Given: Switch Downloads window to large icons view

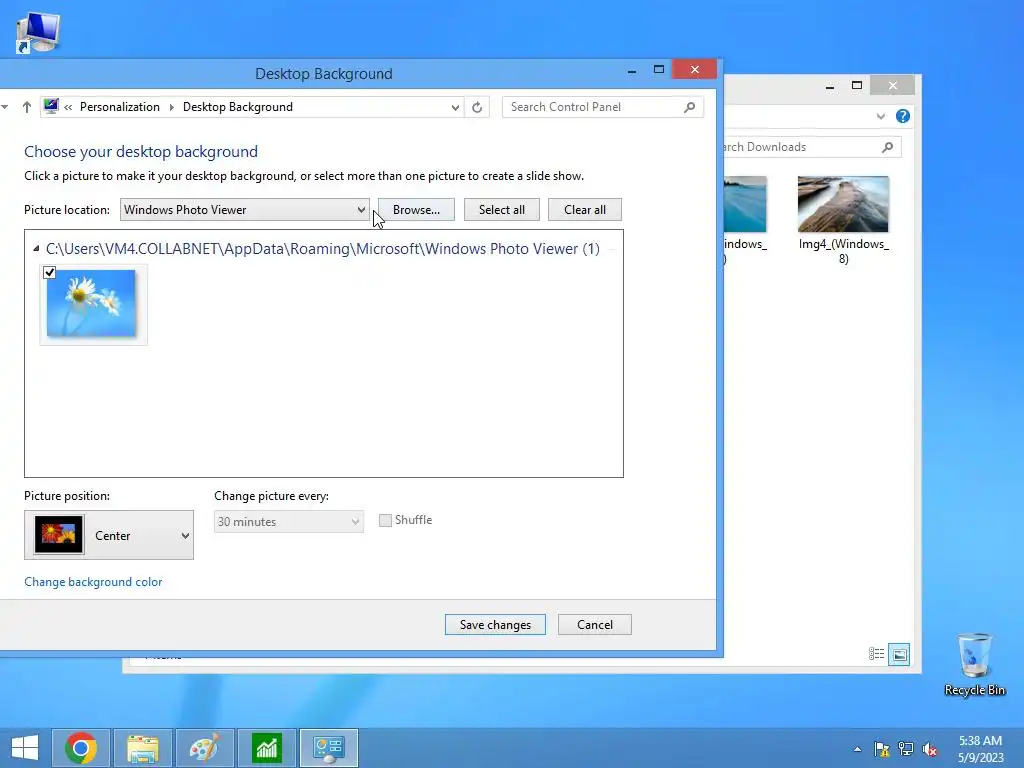Looking at the screenshot, I should pyautogui.click(x=899, y=654).
